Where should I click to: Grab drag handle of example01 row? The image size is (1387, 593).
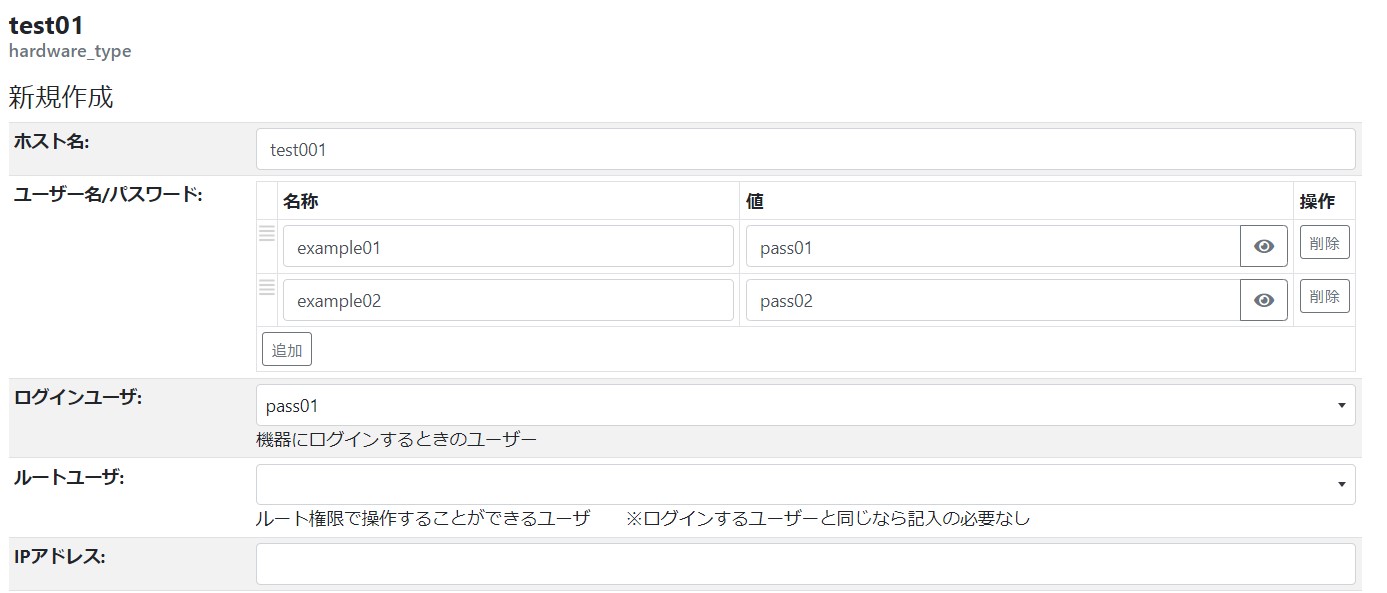pos(267,234)
